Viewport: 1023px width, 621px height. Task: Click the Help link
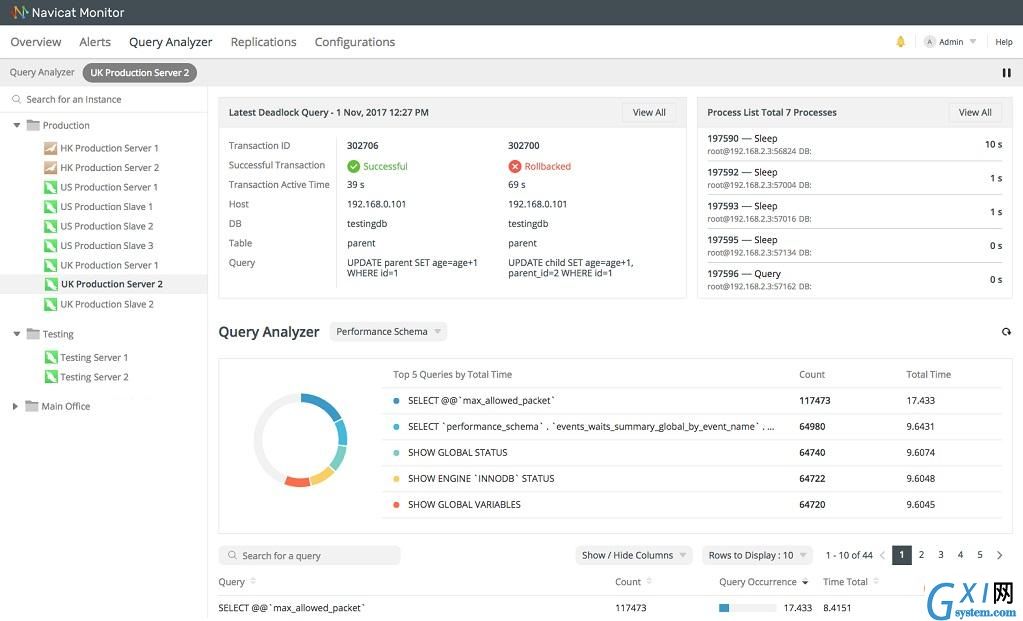pos(1003,42)
